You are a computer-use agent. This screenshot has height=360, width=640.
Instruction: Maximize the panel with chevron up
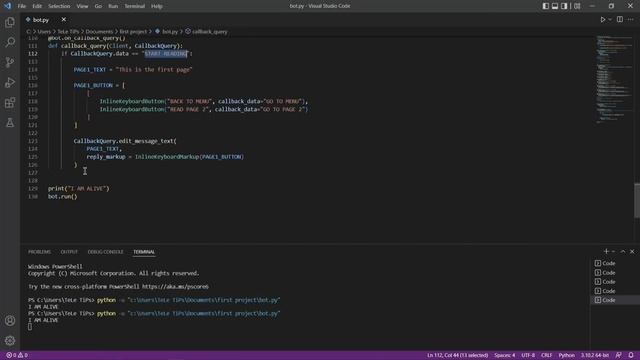[623, 251]
